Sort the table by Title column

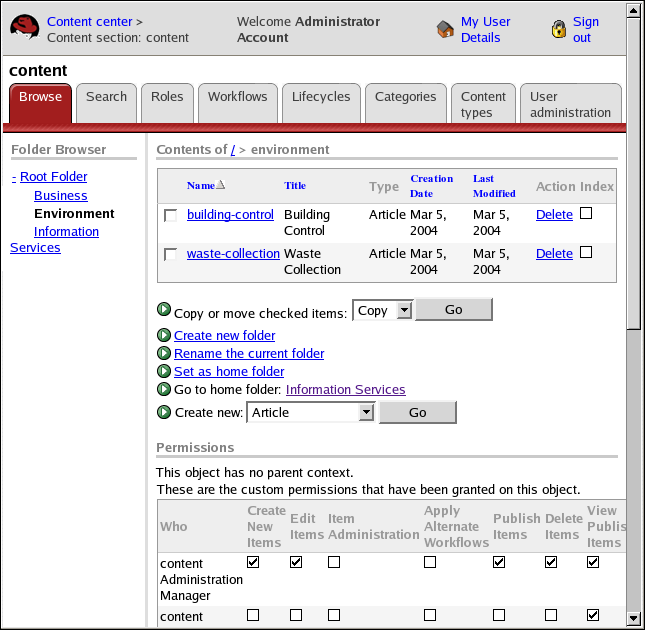pyautogui.click(x=295, y=185)
